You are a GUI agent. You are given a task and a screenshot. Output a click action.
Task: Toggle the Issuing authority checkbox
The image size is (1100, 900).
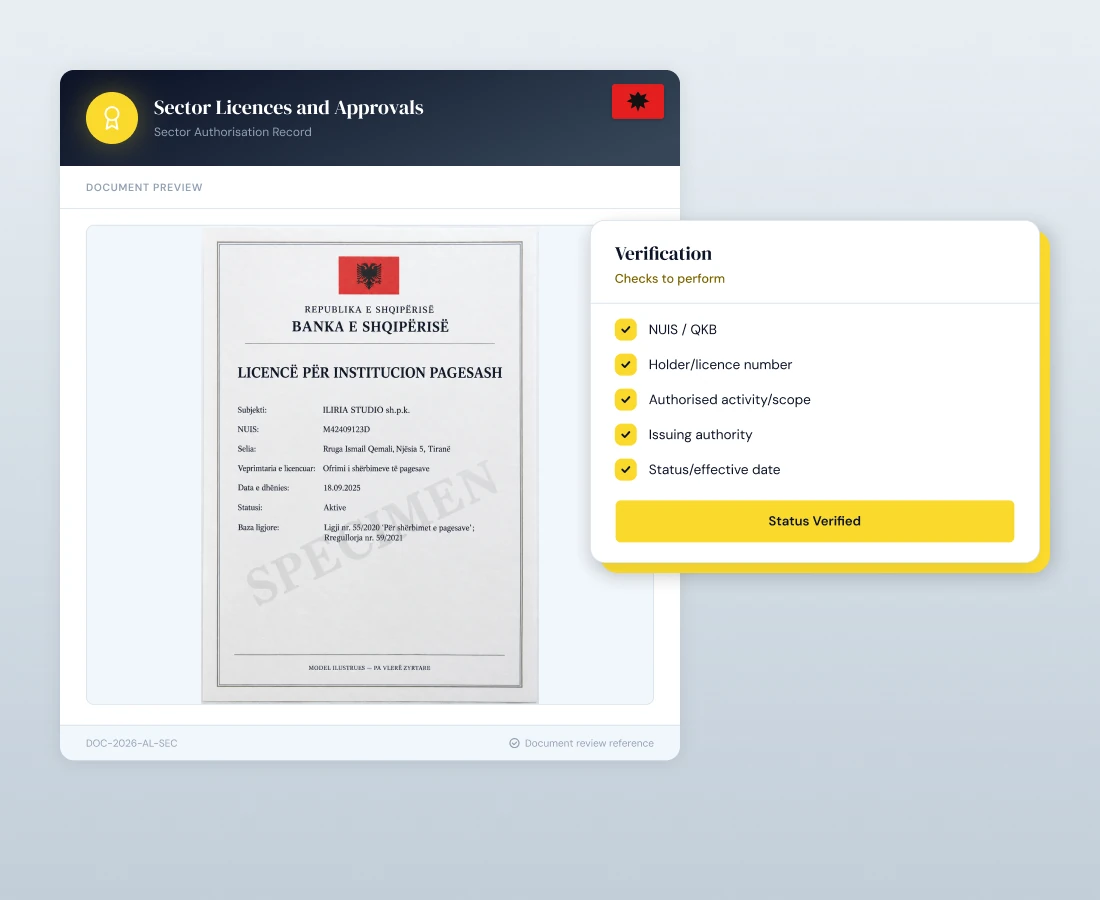pos(626,434)
